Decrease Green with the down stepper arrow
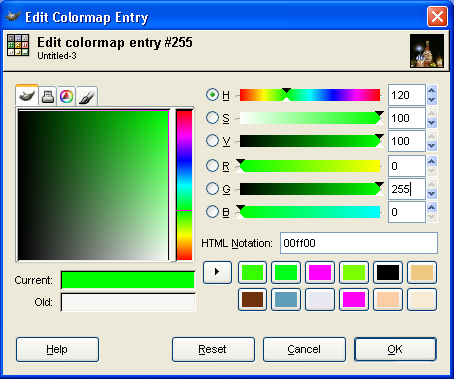The image size is (454, 379). click(x=432, y=194)
